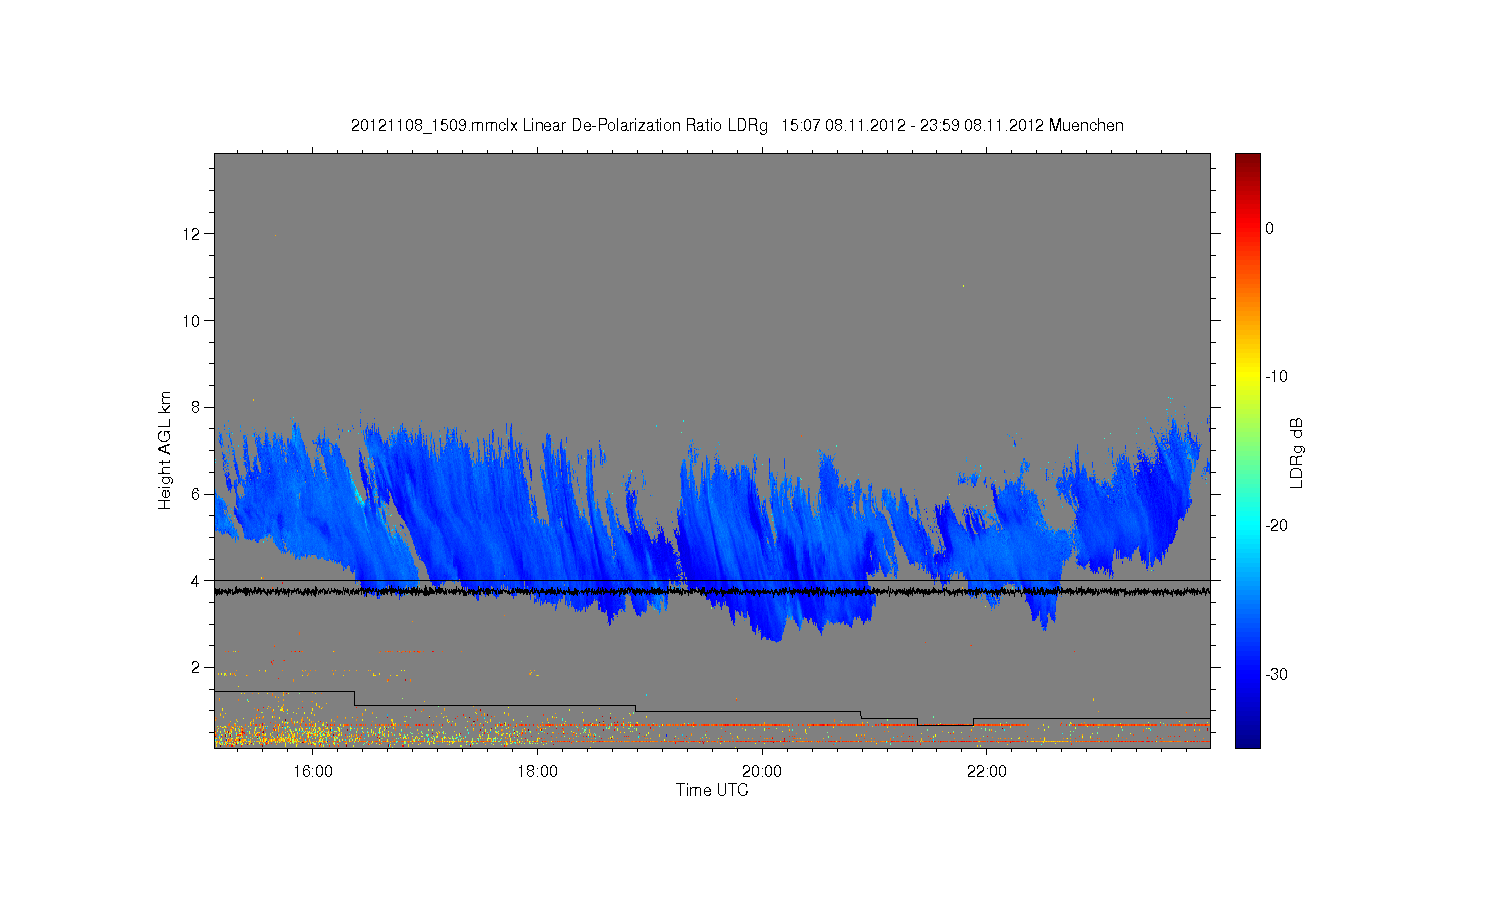Click the 16:00 time tick label
Screen dimensions: 1500x900
[x=313, y=772]
